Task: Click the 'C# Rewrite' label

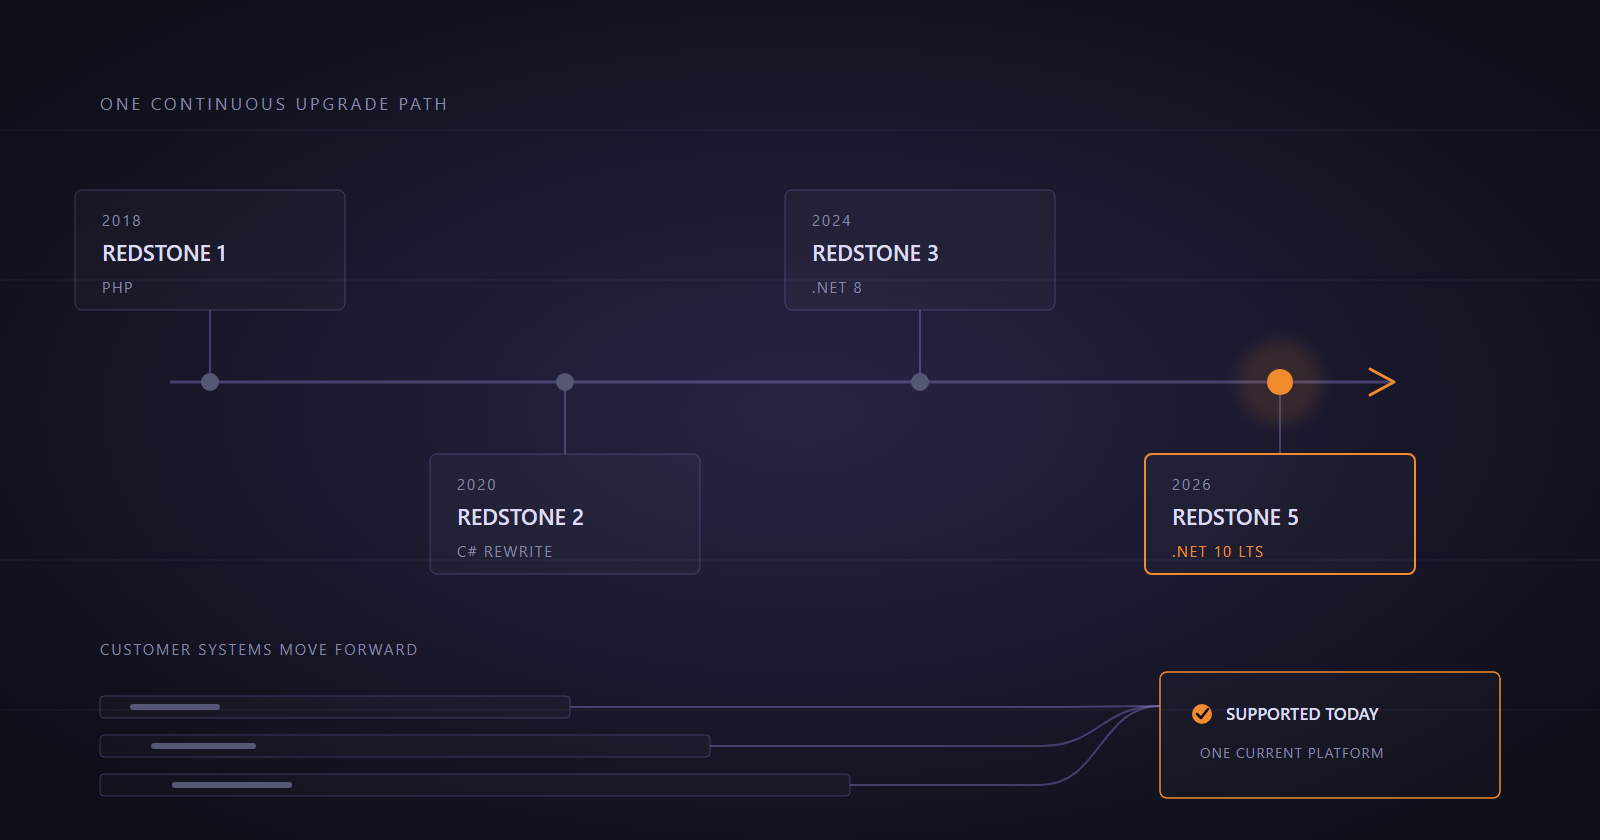Action: 505,552
